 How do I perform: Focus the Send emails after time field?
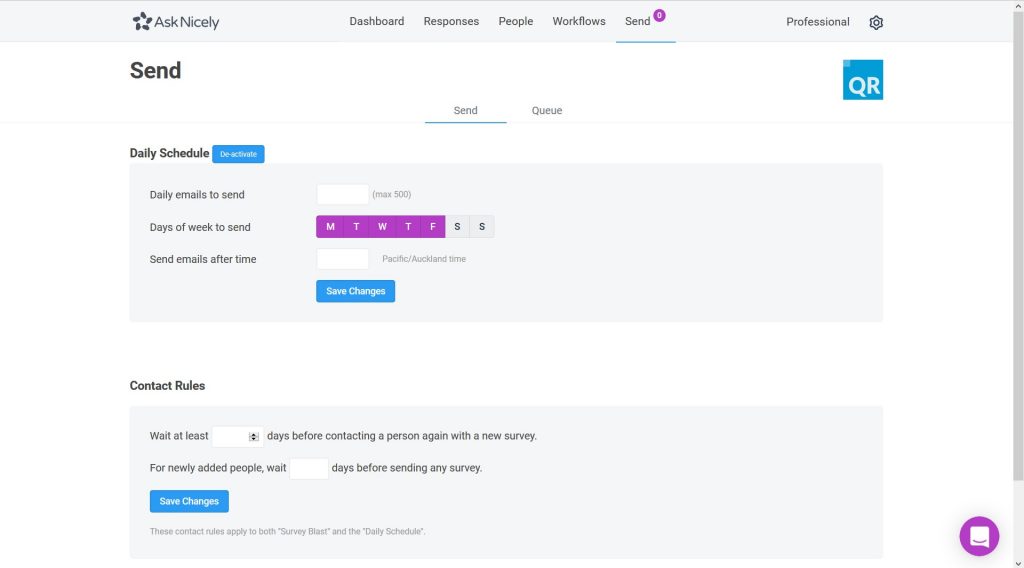[x=342, y=259]
